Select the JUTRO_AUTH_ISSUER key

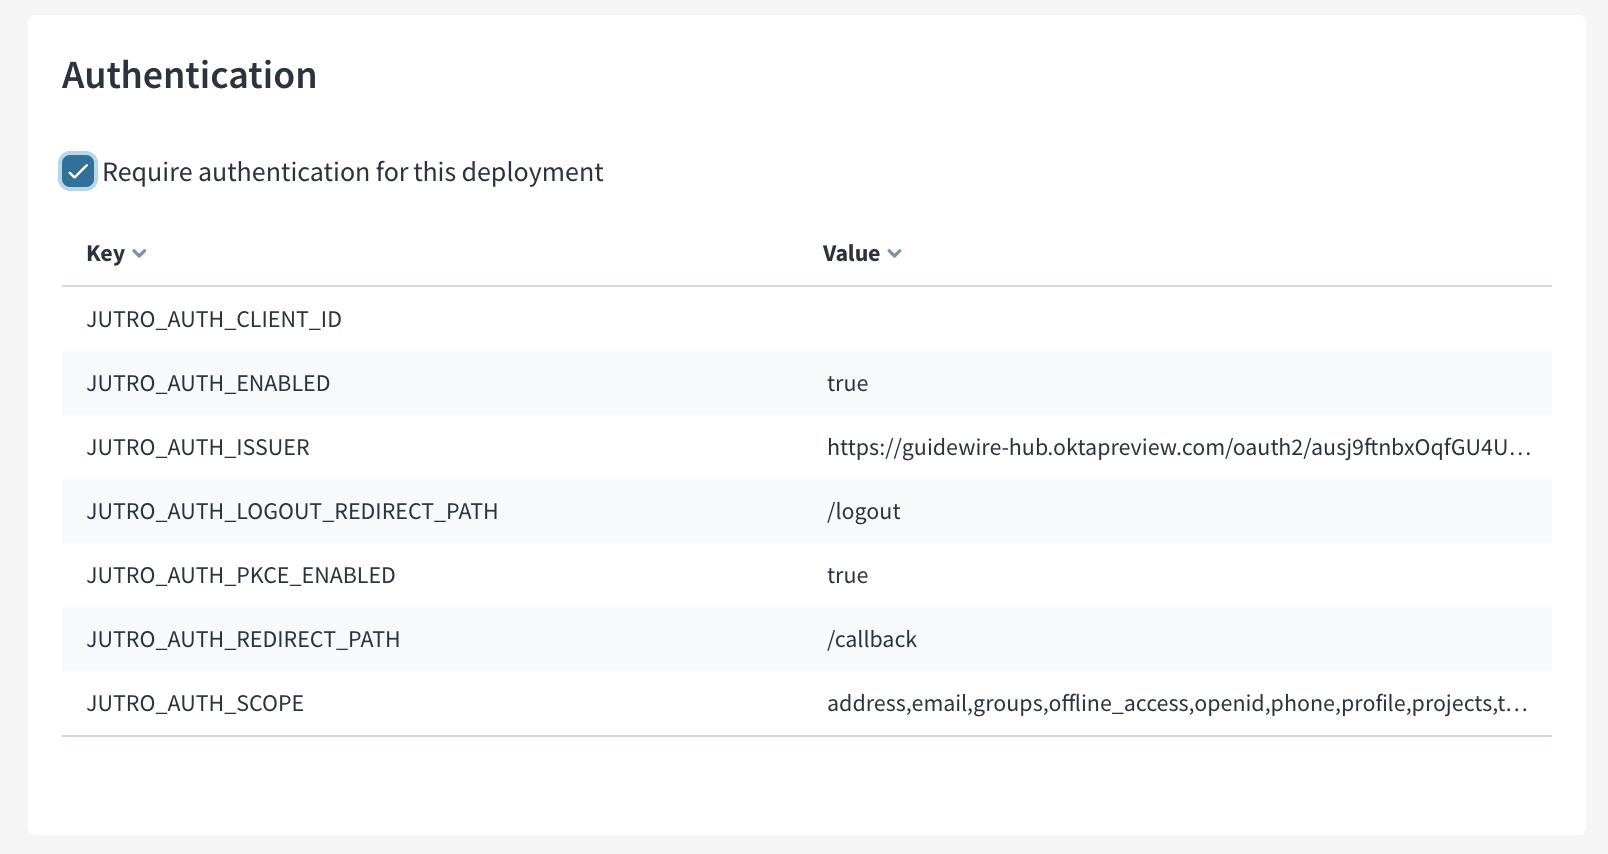click(x=198, y=447)
